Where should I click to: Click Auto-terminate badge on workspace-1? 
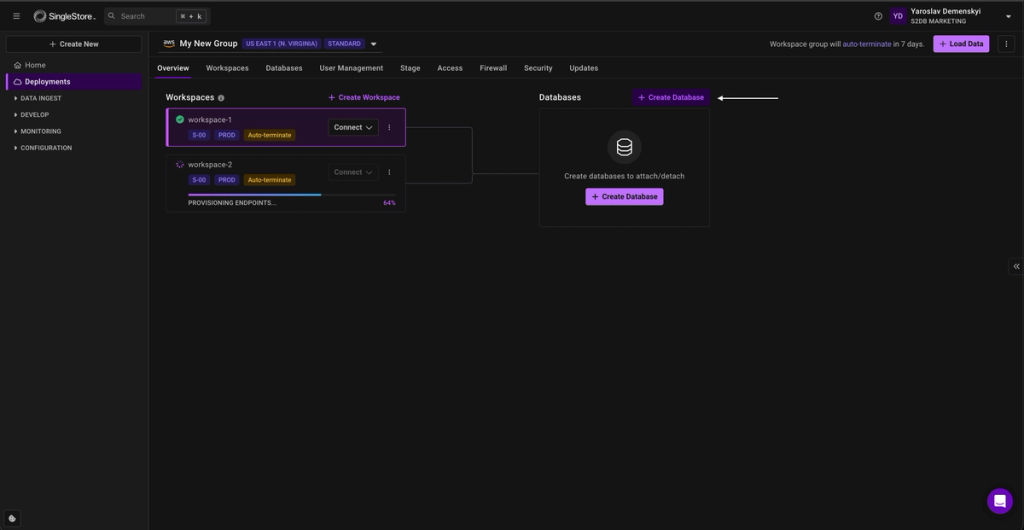pyautogui.click(x=270, y=135)
